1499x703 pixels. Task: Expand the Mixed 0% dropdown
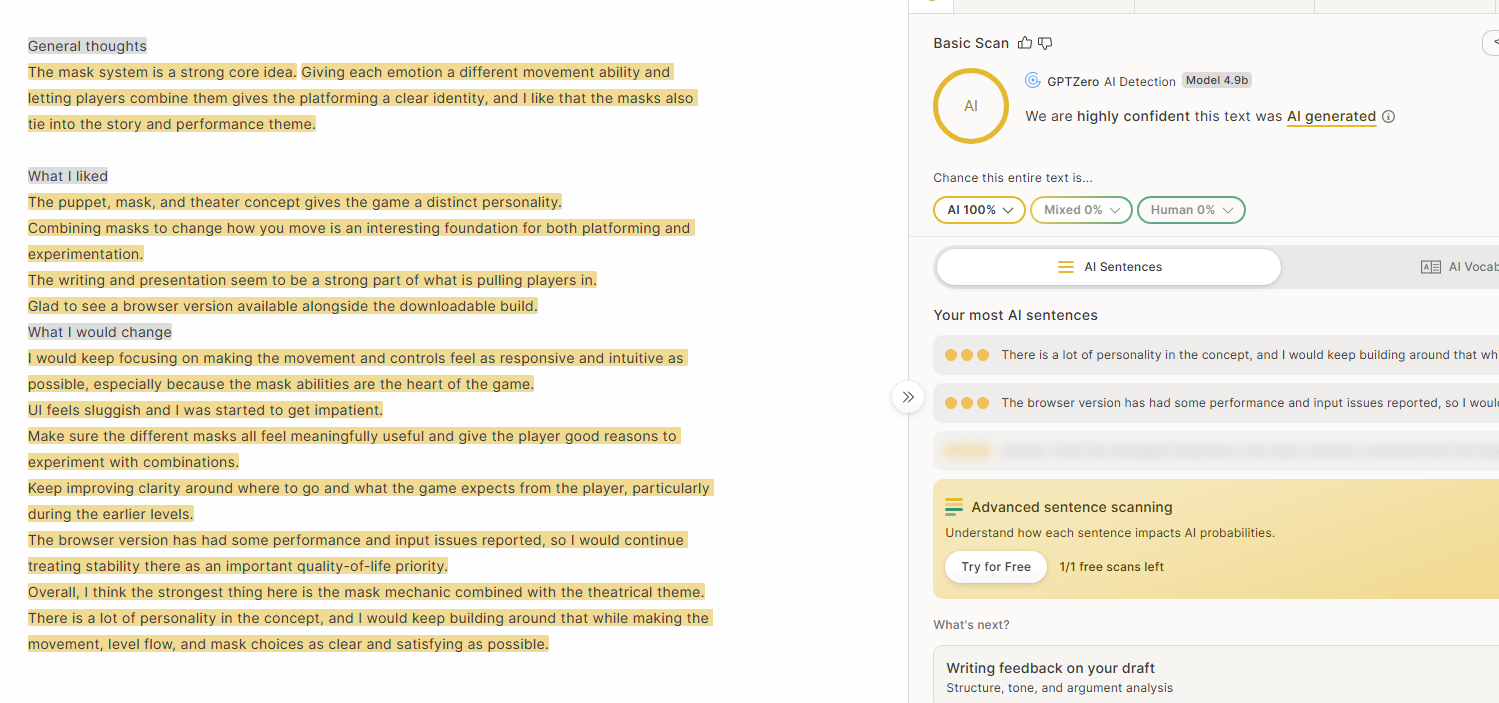(1081, 210)
